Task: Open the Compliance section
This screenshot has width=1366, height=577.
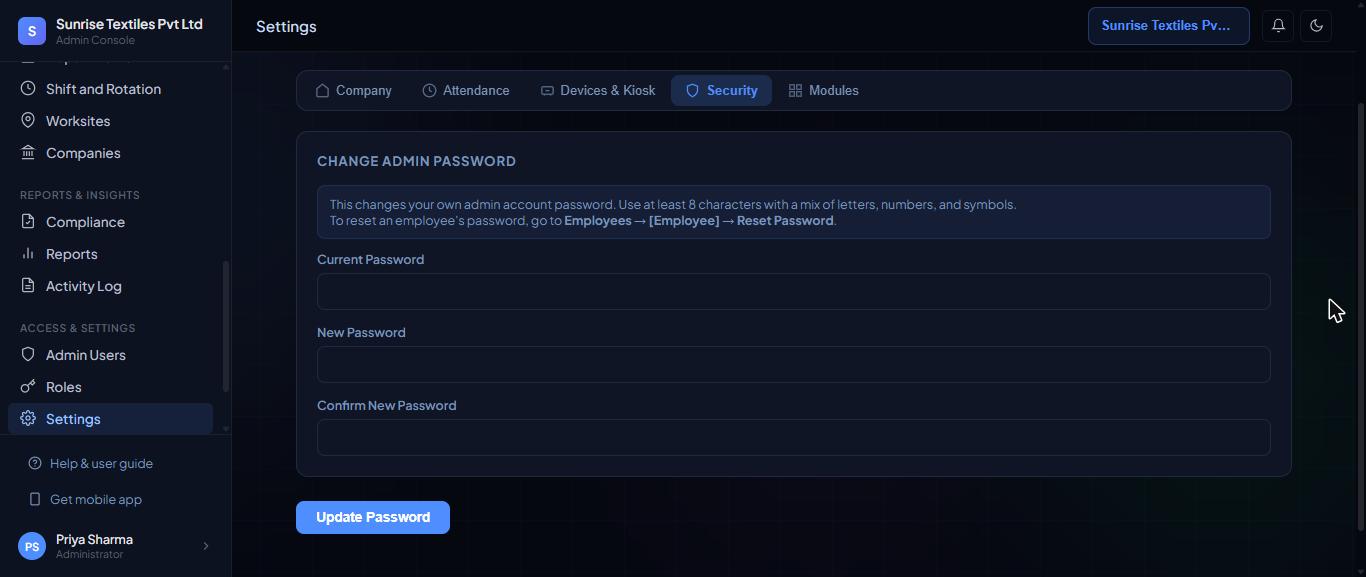Action: point(110,222)
